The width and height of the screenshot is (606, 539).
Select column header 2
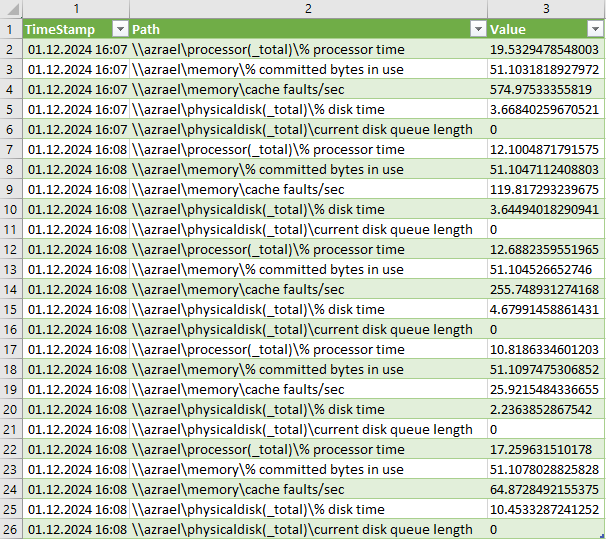pyautogui.click(x=308, y=9)
